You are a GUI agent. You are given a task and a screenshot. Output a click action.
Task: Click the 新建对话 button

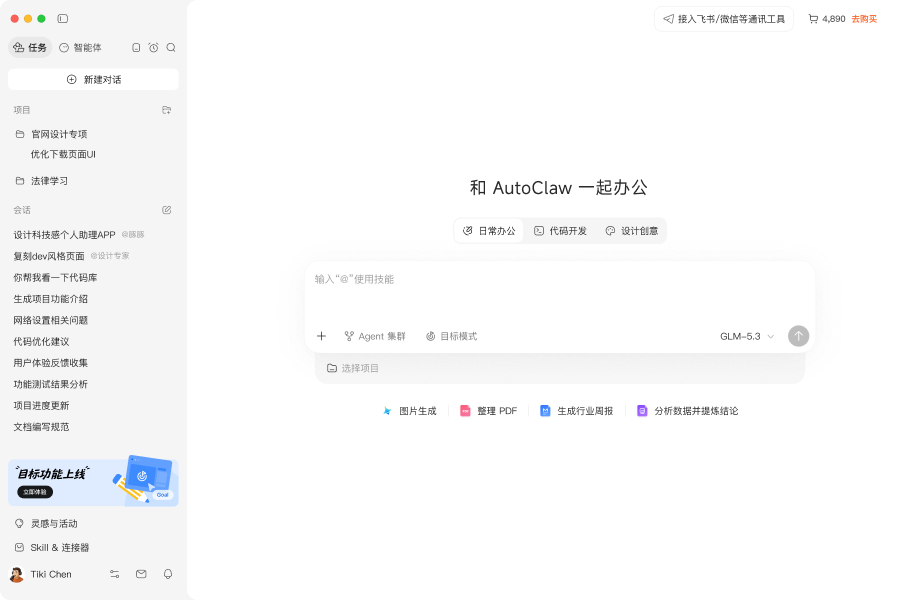93,79
